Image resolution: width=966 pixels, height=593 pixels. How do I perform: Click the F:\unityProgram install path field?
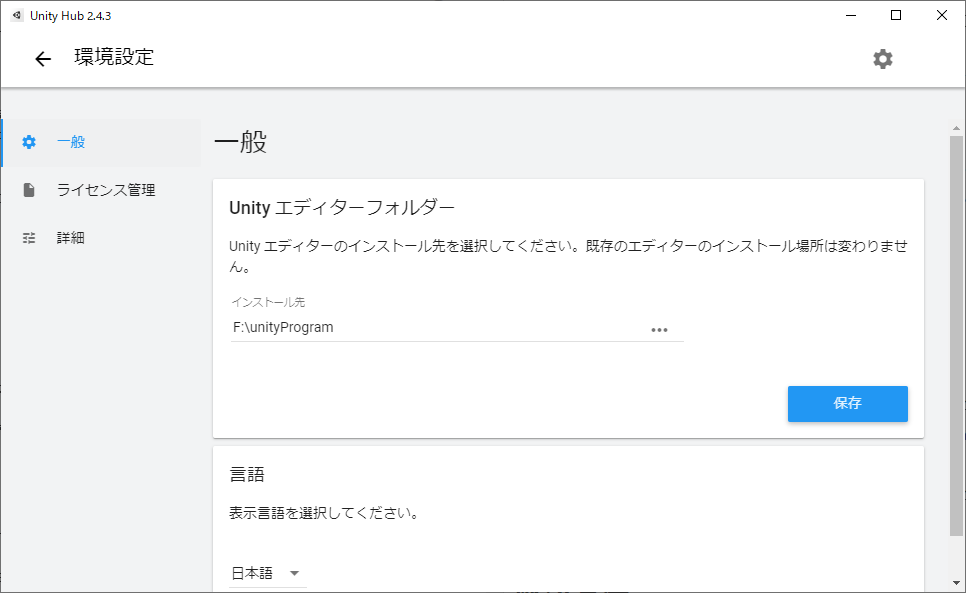tap(400, 327)
